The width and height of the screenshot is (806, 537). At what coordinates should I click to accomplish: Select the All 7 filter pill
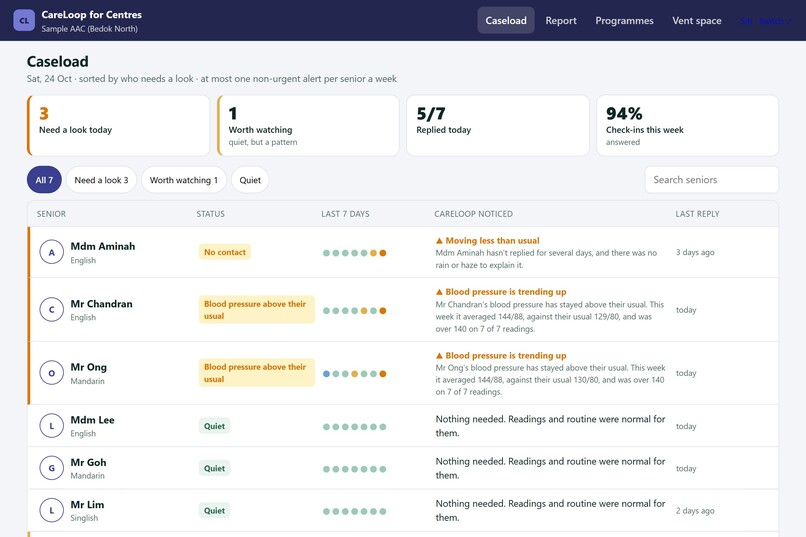(x=44, y=180)
